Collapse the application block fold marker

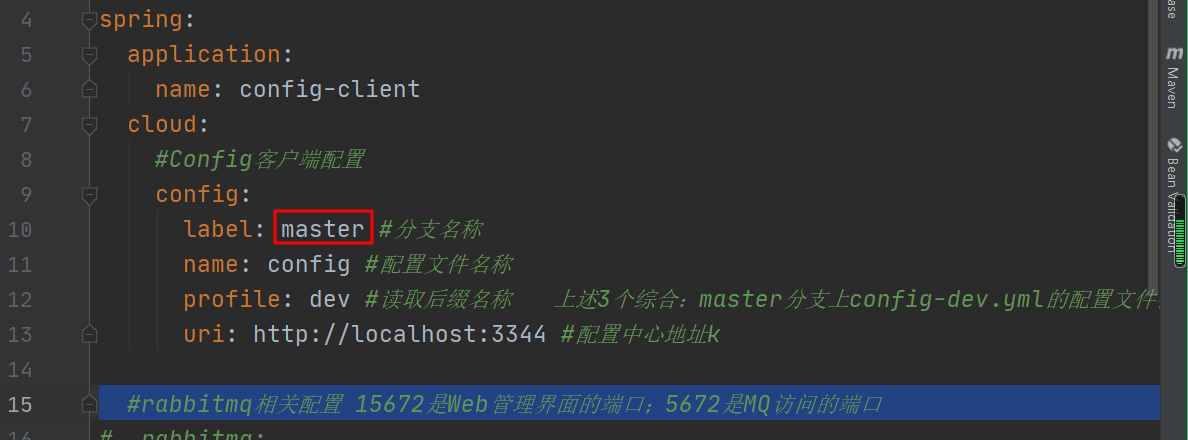pos(89,55)
